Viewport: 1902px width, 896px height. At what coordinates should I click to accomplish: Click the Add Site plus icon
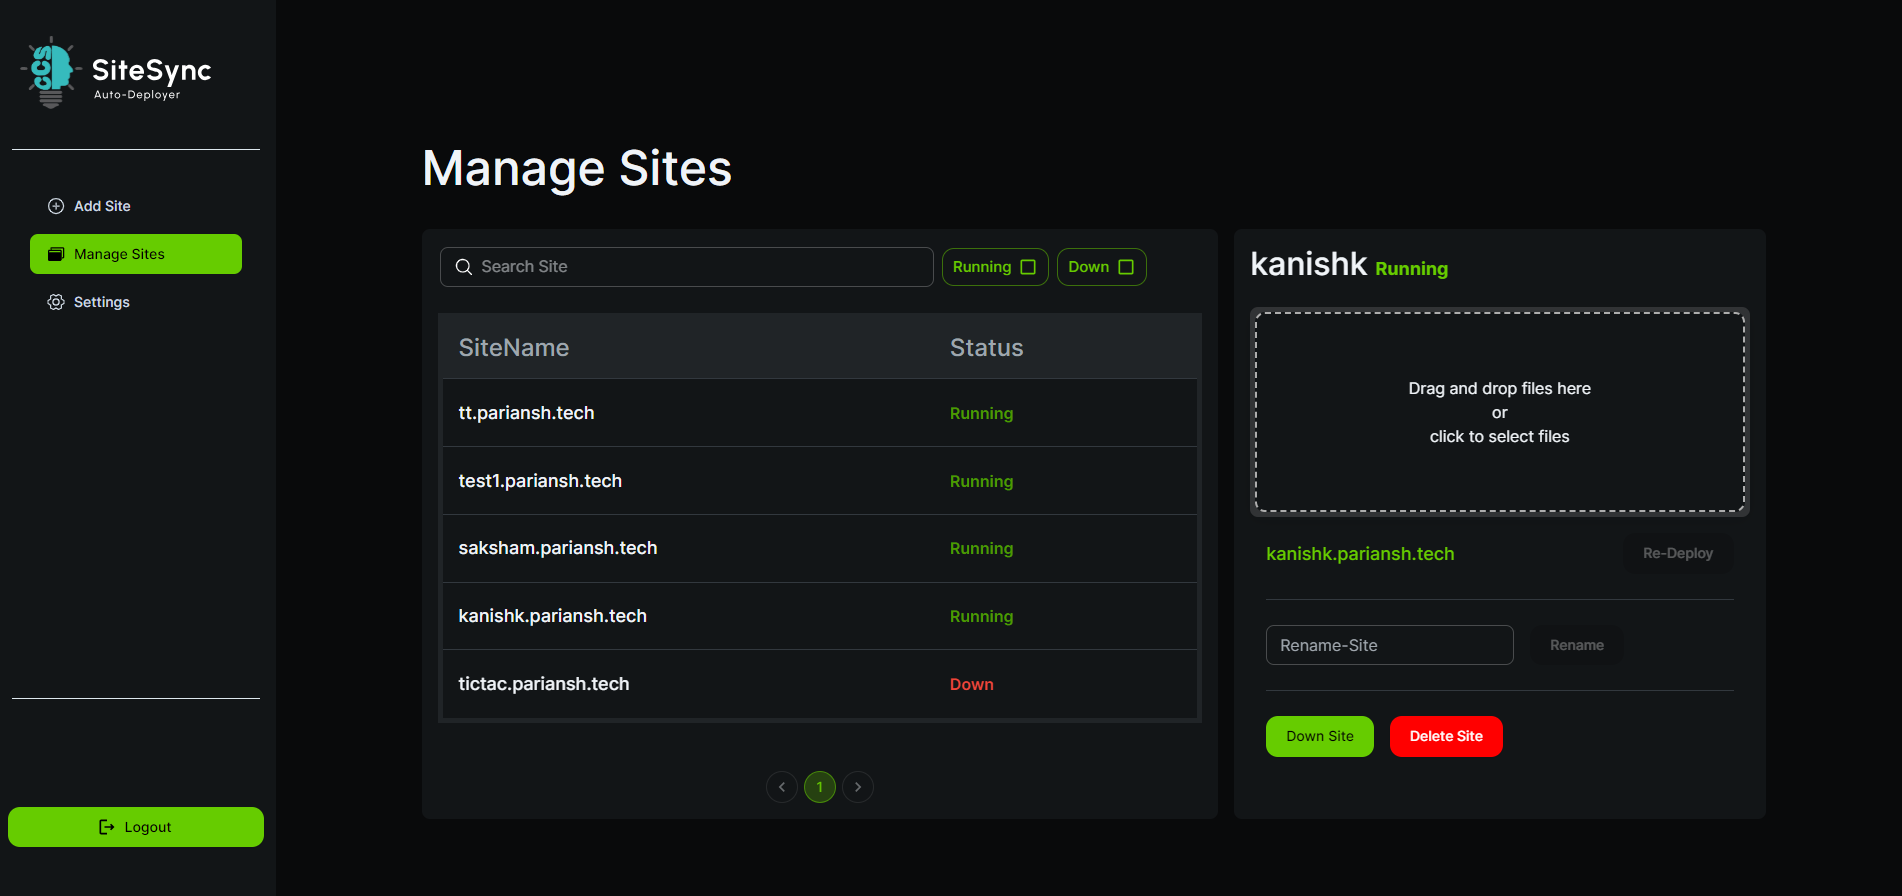tap(56, 206)
